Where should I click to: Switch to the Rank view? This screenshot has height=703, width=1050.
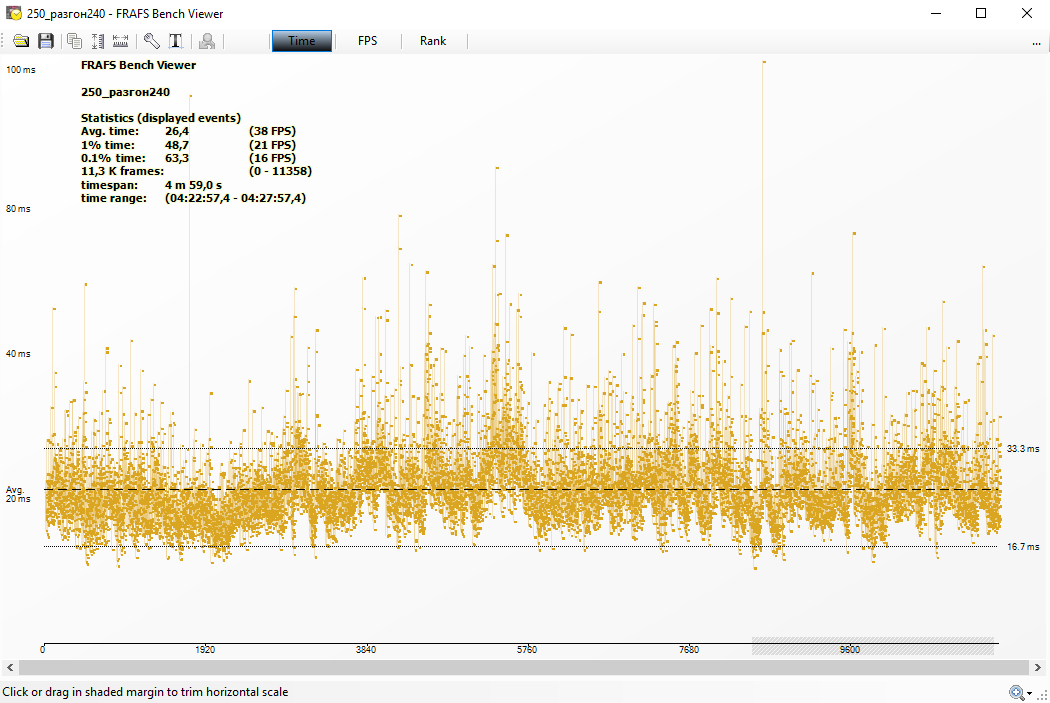[433, 41]
